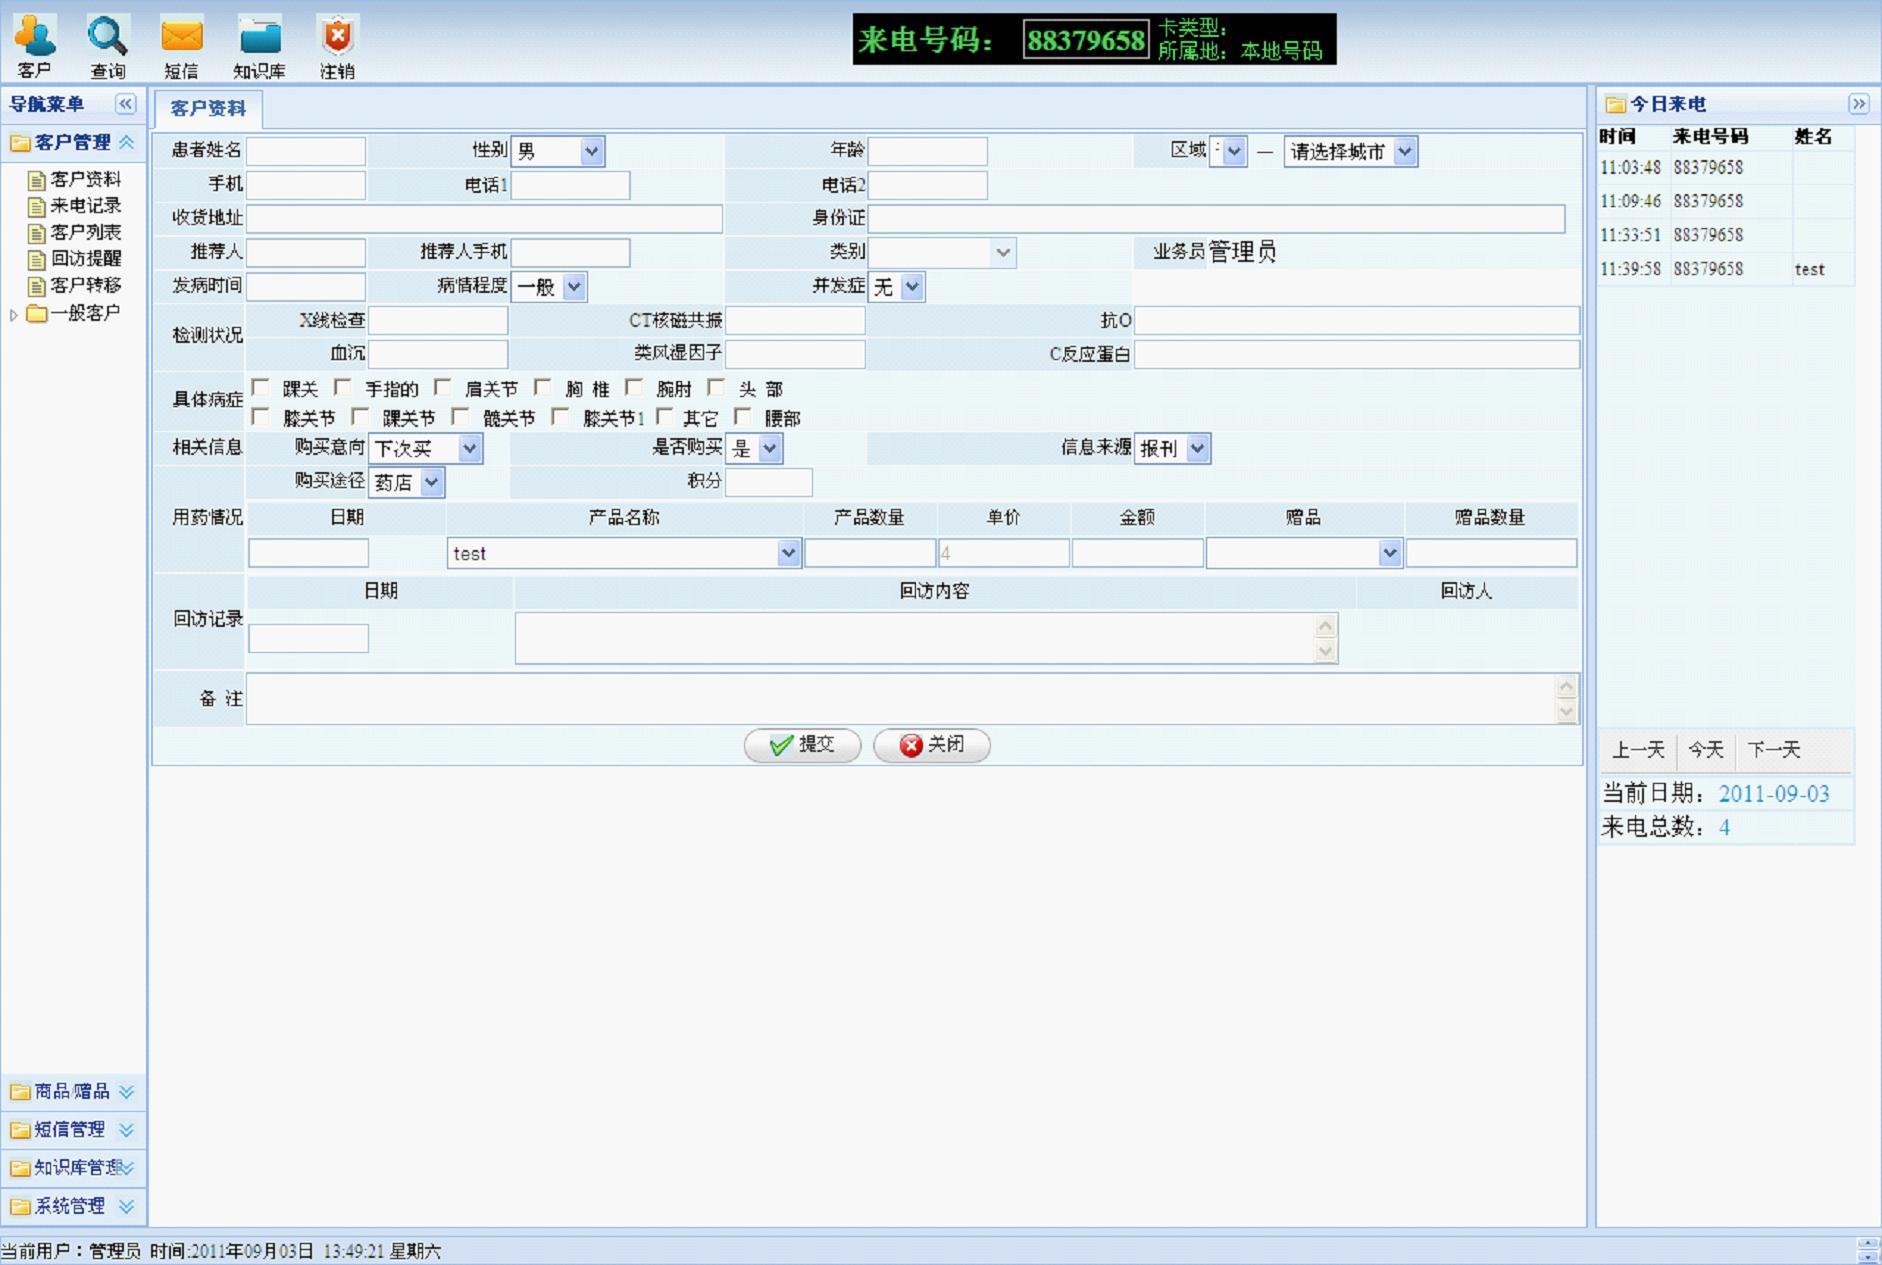Open the 赠品 dropdown
Screen dimensions: 1882x1265
pos(1304,553)
